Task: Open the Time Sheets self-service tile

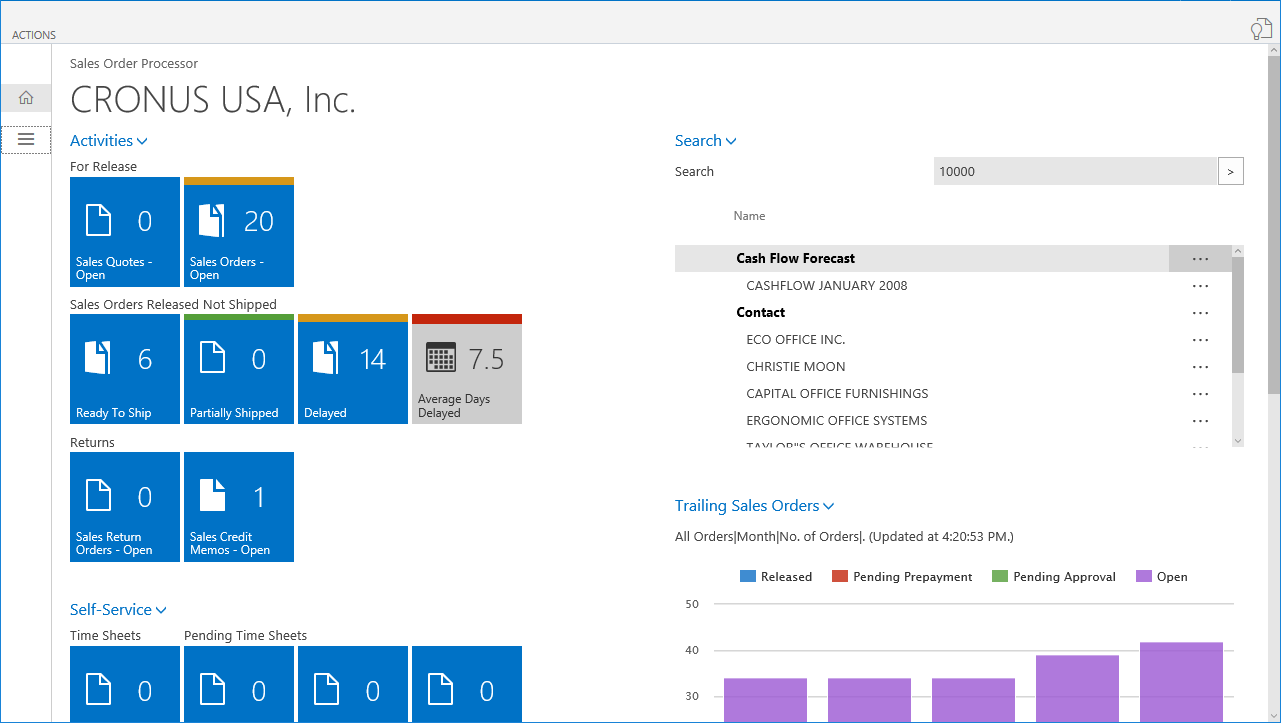Action: point(125,684)
